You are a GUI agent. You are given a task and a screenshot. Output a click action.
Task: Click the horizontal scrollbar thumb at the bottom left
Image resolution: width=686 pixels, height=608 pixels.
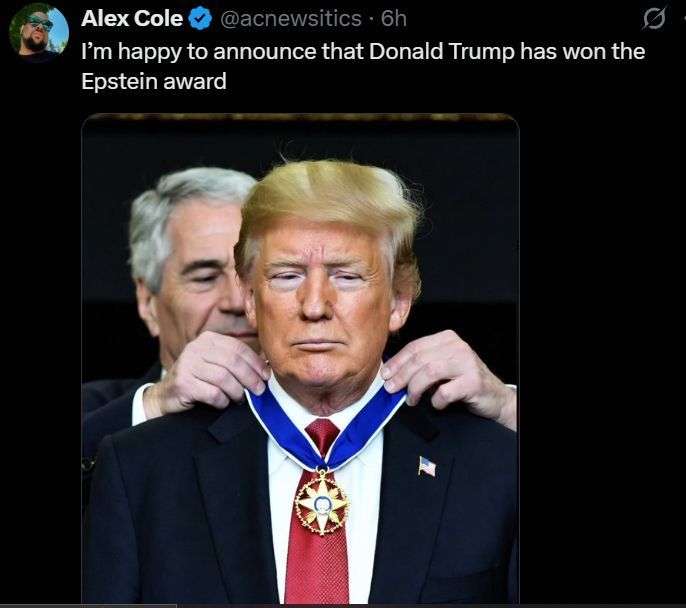(88, 606)
